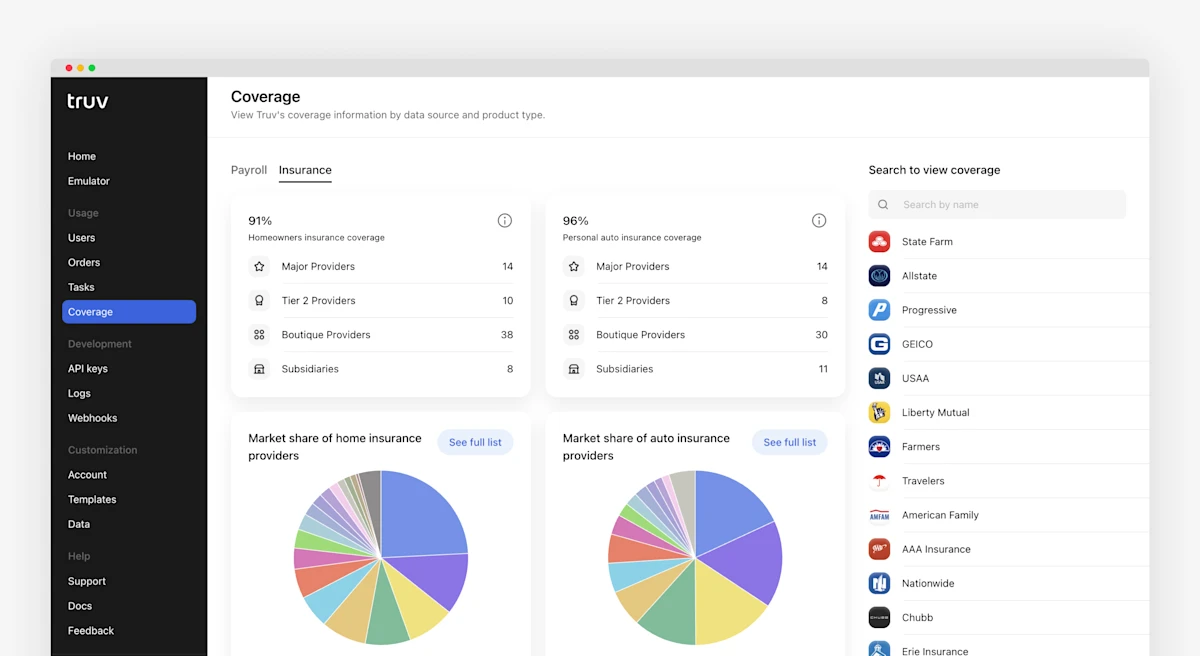Click the info icon on homeowners coverage card
Image resolution: width=1200 pixels, height=656 pixels.
pos(505,220)
